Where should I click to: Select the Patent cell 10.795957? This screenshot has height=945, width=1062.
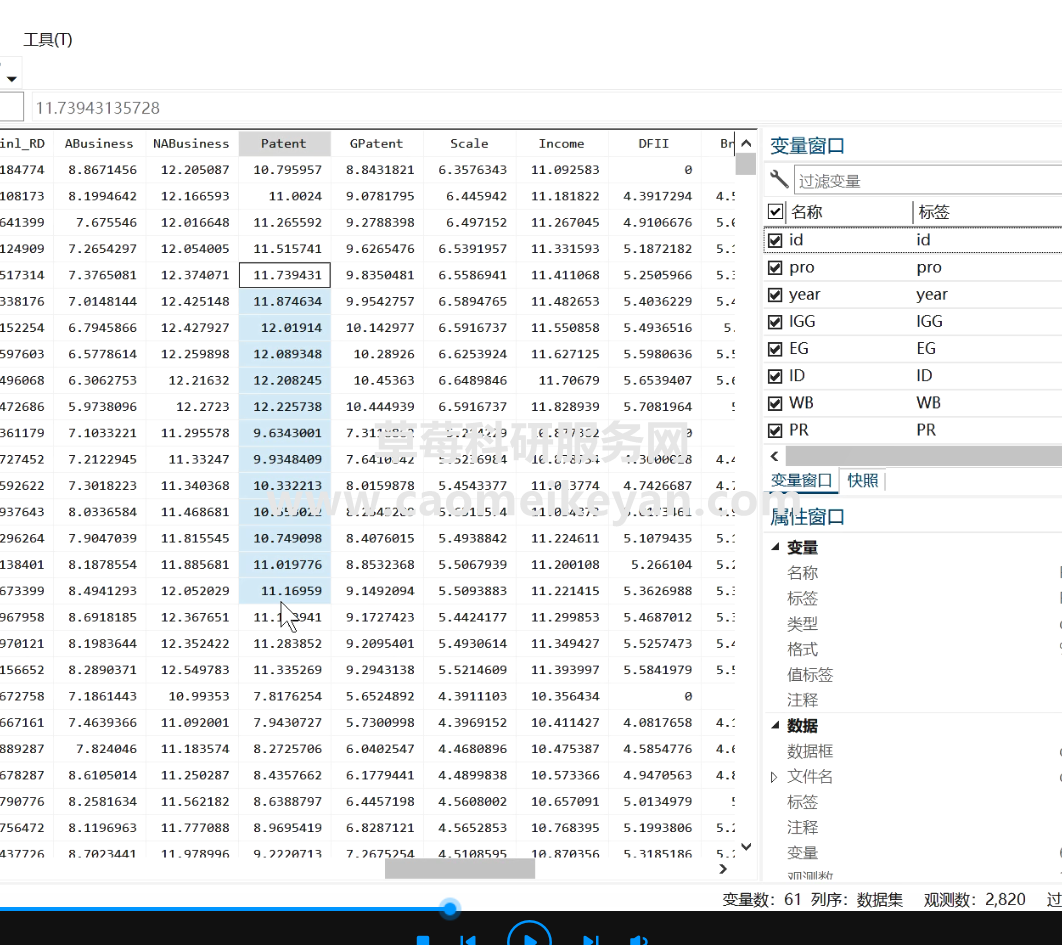point(285,169)
